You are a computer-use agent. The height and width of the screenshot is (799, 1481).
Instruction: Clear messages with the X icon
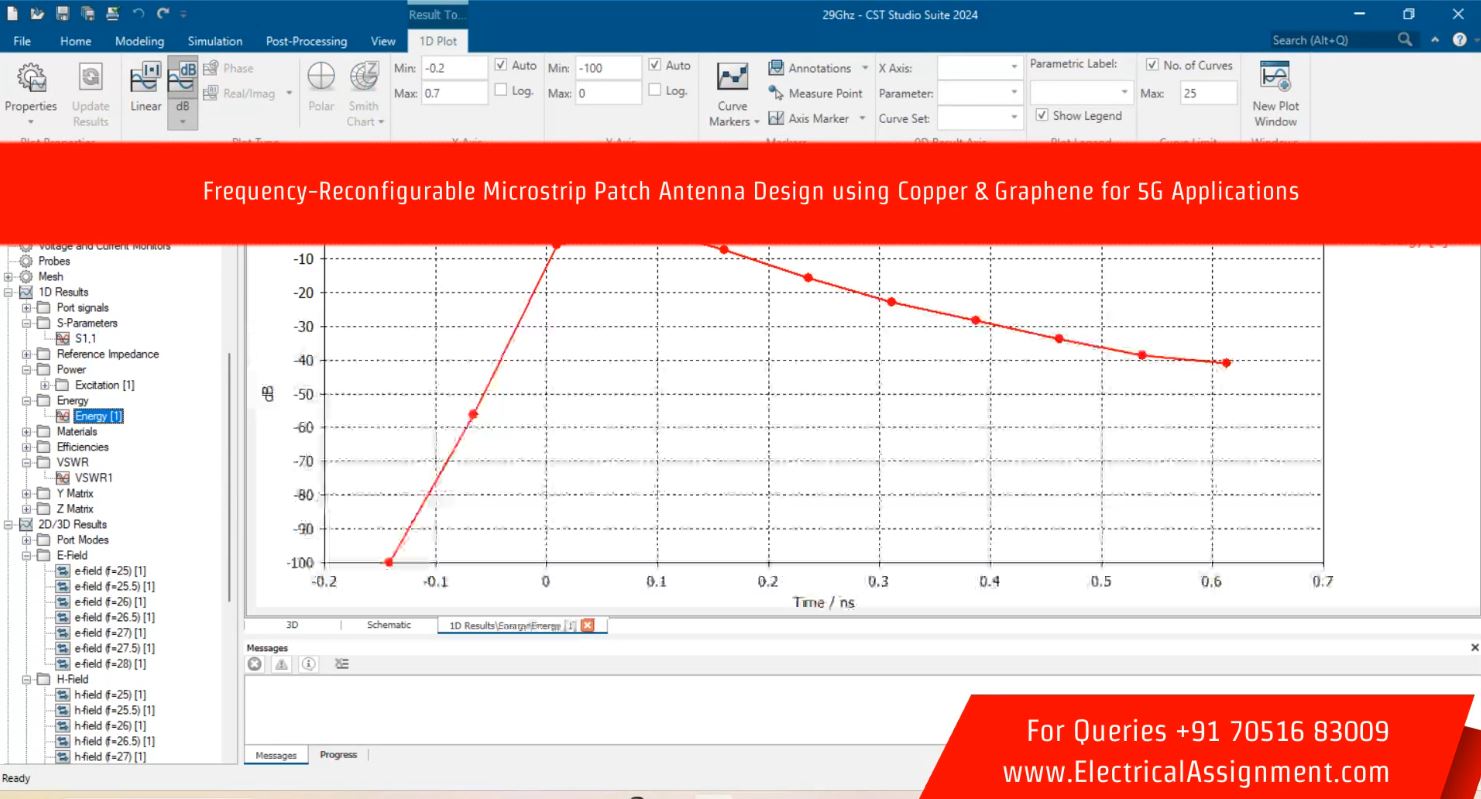(x=255, y=664)
